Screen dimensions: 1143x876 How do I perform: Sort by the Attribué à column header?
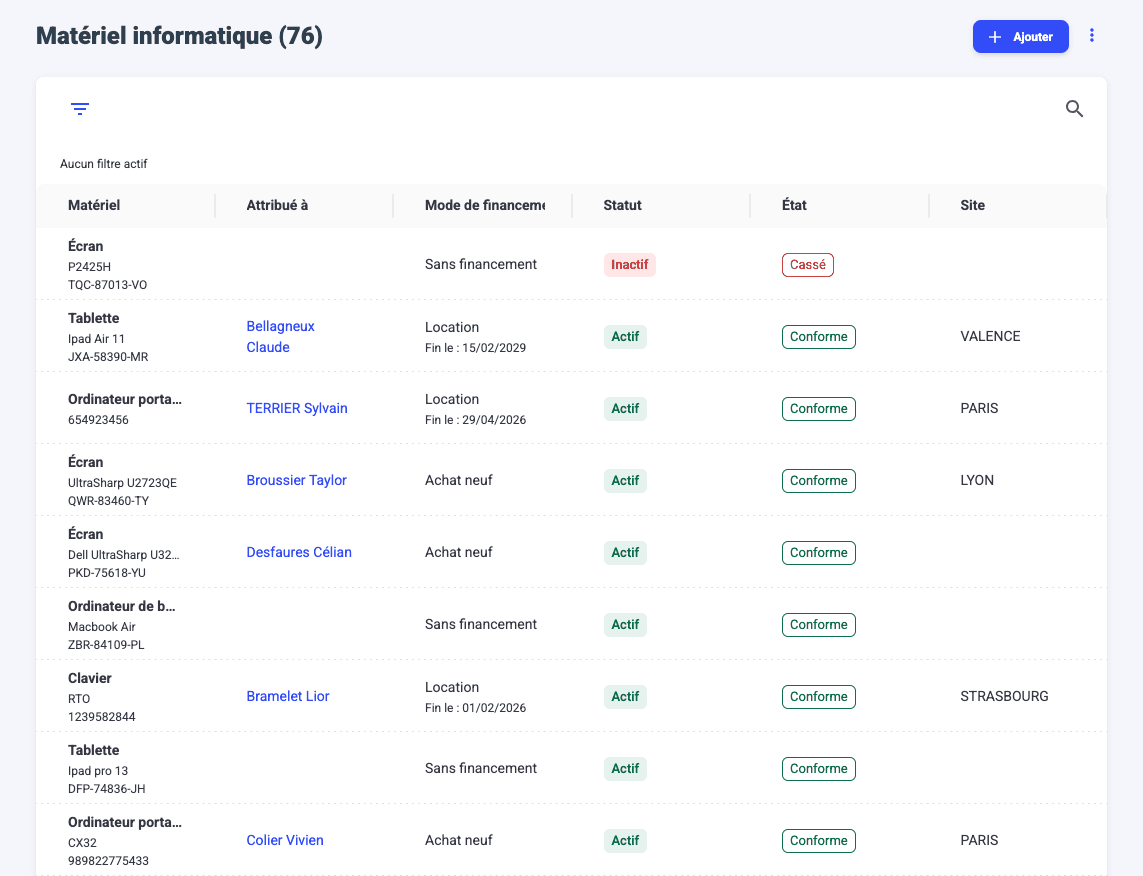click(x=277, y=206)
